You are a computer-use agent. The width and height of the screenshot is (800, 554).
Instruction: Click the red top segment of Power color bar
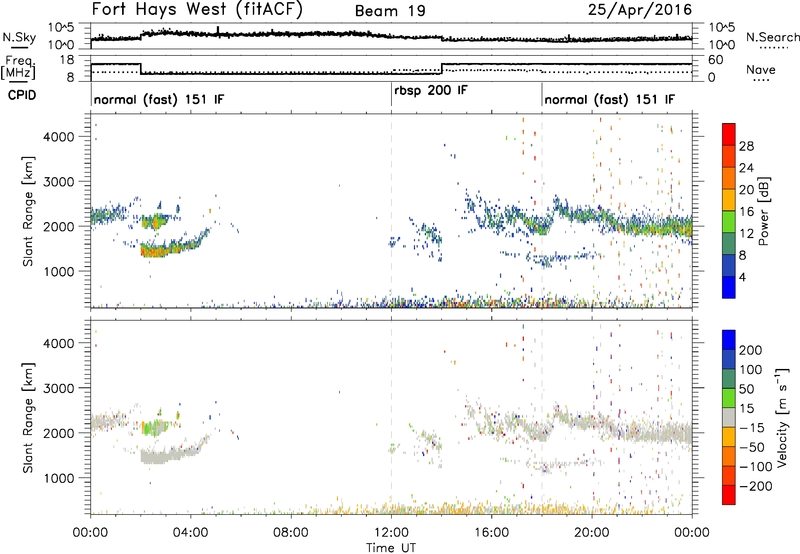729,134
